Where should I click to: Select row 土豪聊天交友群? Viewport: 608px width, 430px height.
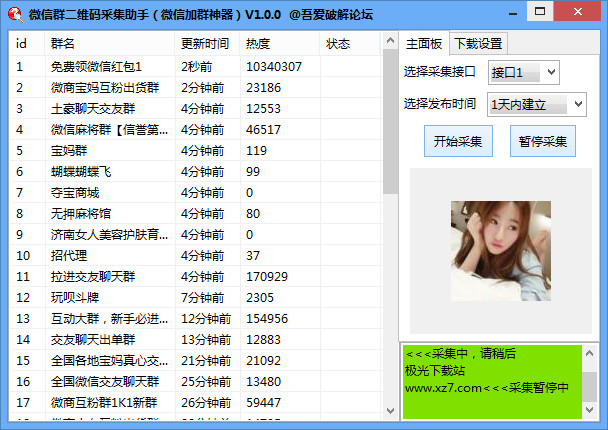pyautogui.click(x=195, y=109)
